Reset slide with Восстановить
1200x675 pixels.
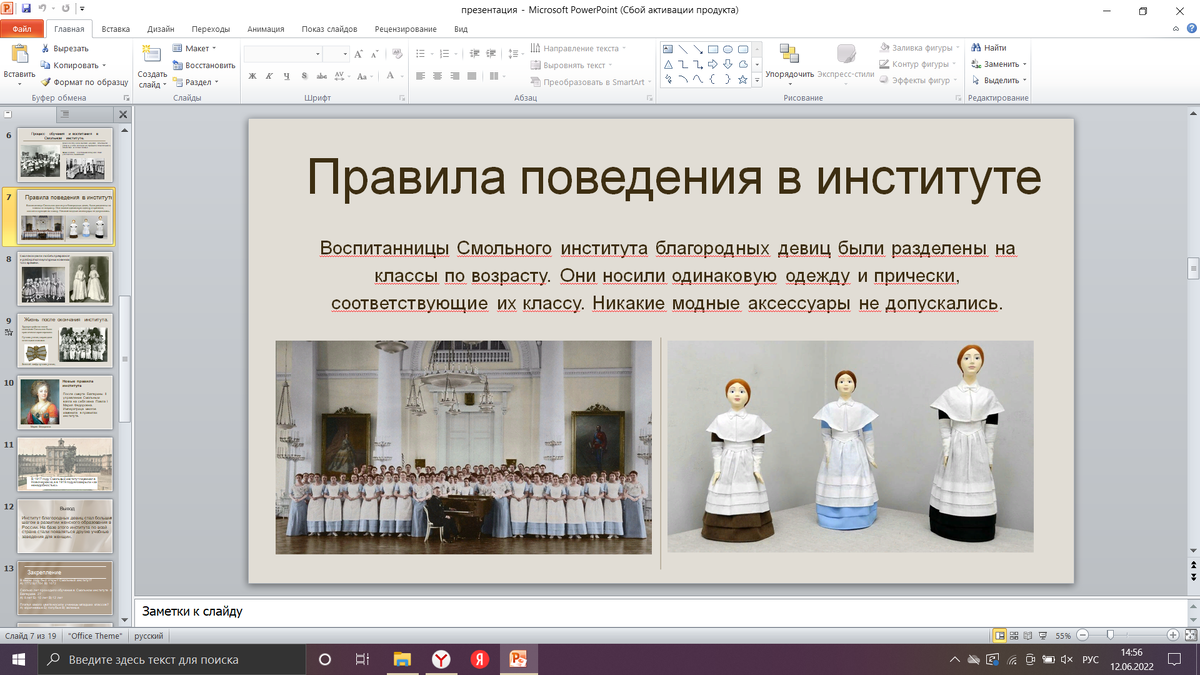(x=204, y=65)
